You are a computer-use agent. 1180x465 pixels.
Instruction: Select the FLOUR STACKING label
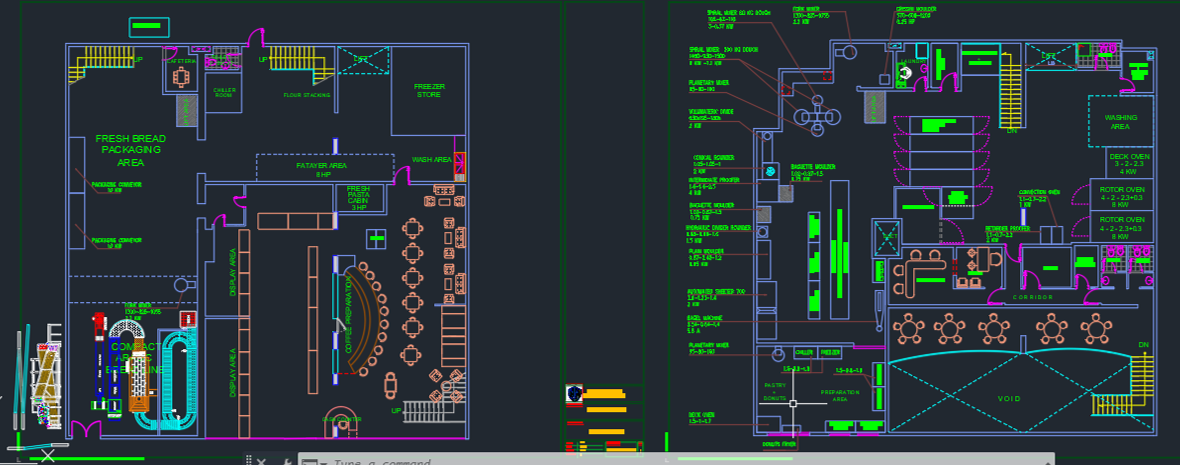coord(306,95)
